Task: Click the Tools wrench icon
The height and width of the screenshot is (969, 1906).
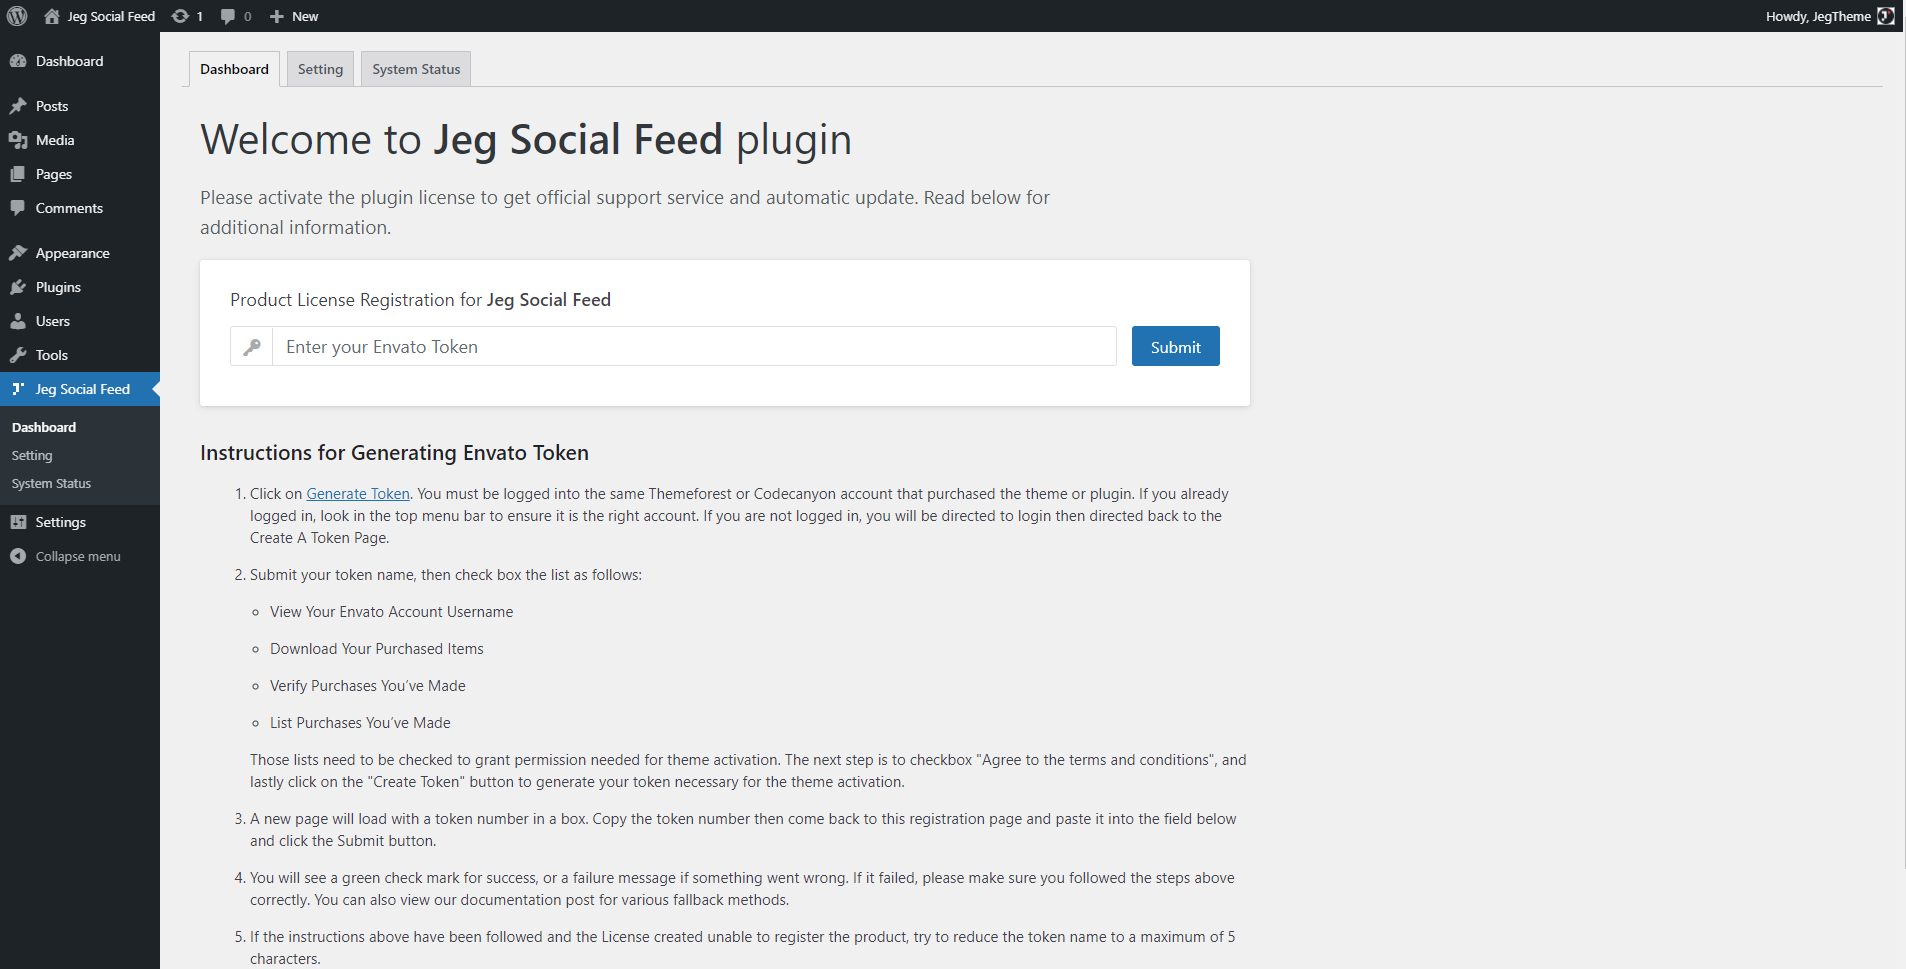Action: (x=18, y=355)
